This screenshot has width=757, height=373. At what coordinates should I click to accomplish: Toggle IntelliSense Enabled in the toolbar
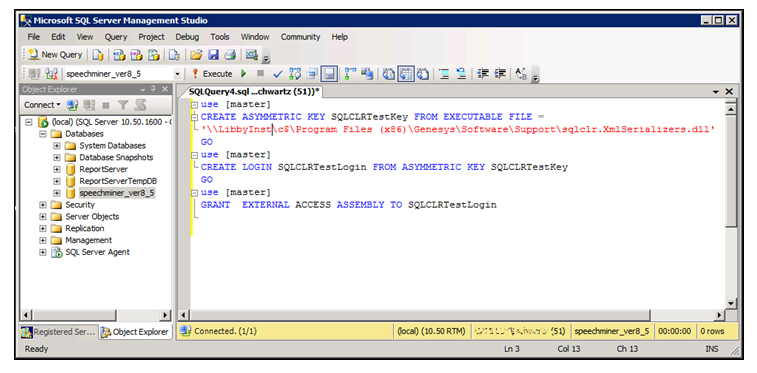point(329,74)
